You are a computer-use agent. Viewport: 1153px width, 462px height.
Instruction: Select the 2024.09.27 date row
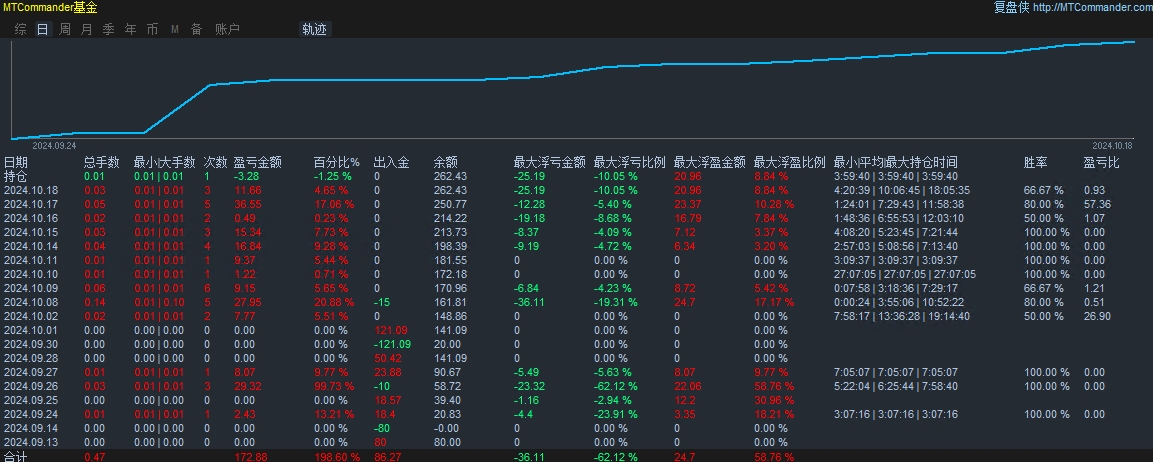(576, 372)
